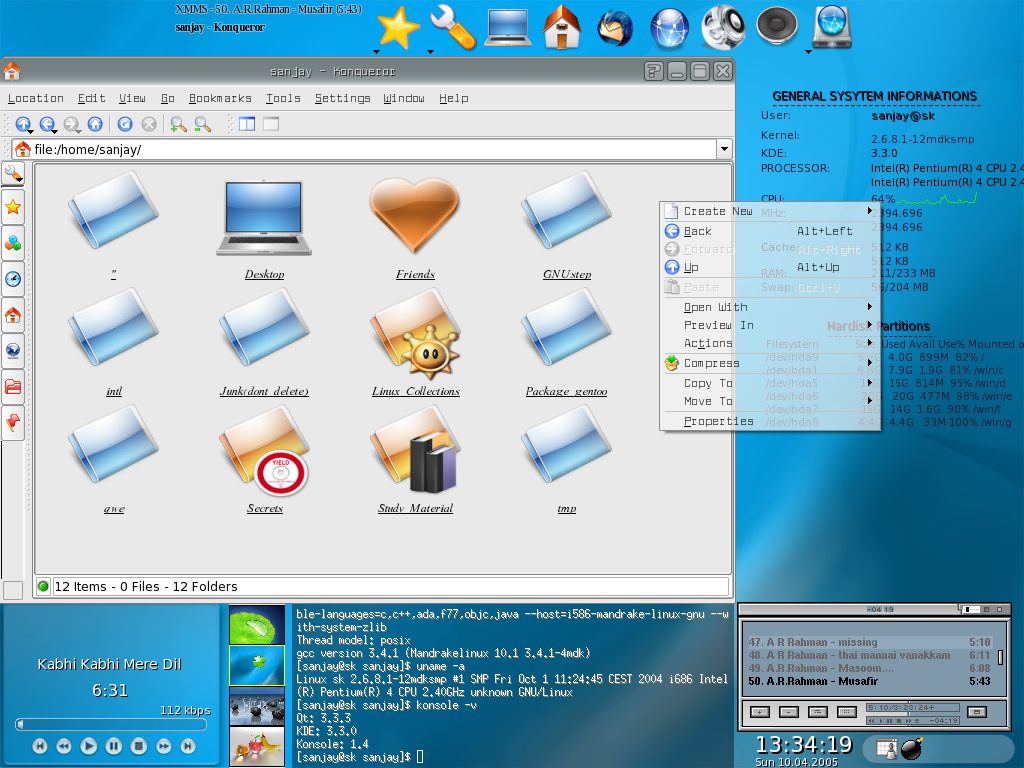Click the Actions entry in context menu
This screenshot has width=1024, height=768.
[x=770, y=343]
